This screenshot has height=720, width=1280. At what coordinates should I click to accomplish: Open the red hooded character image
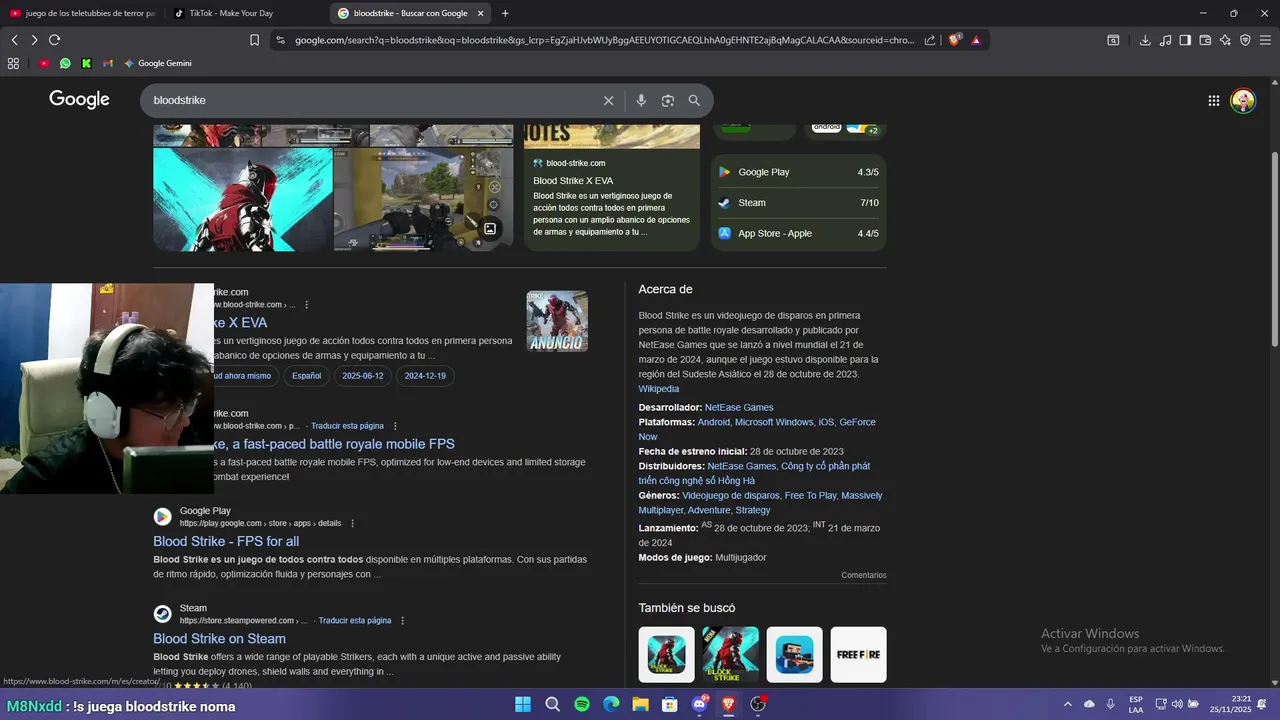click(x=243, y=199)
